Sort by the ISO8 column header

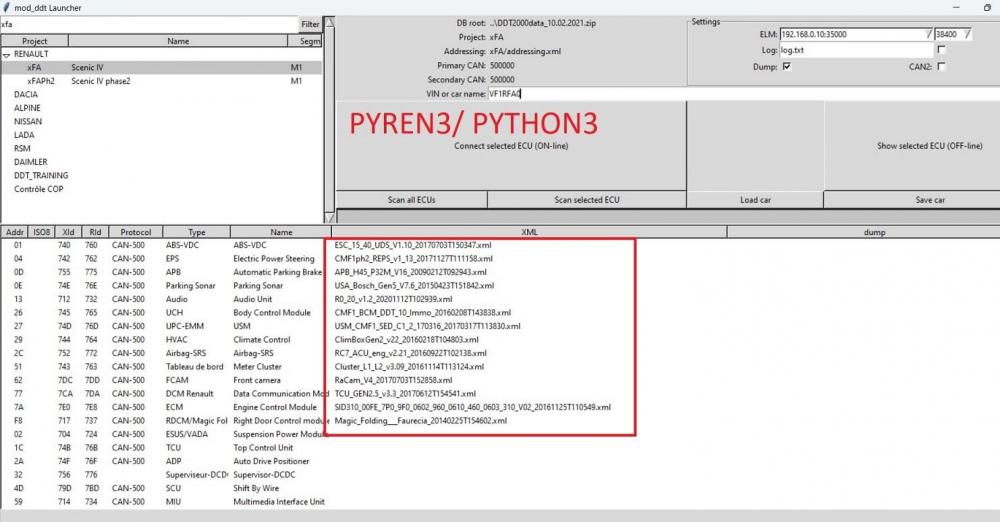point(41,232)
